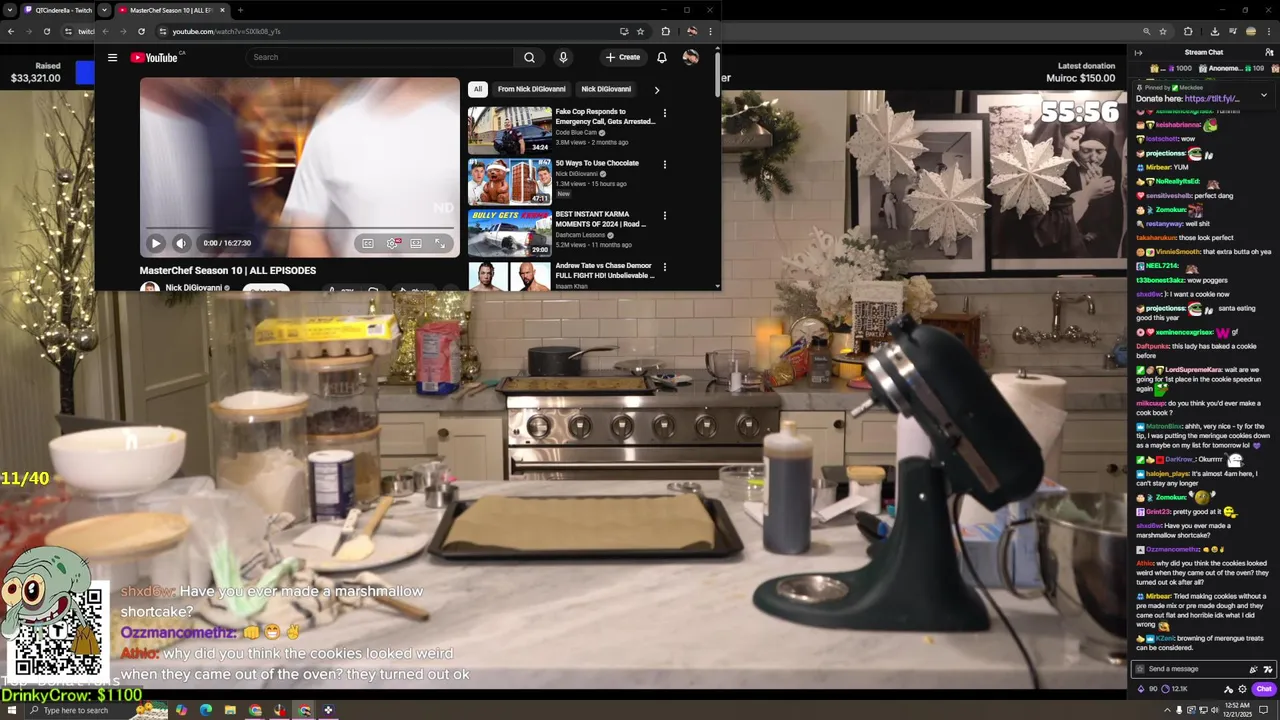This screenshot has height=720, width=1280.
Task: Open Twitch chat settings gear
Action: 1243,688
